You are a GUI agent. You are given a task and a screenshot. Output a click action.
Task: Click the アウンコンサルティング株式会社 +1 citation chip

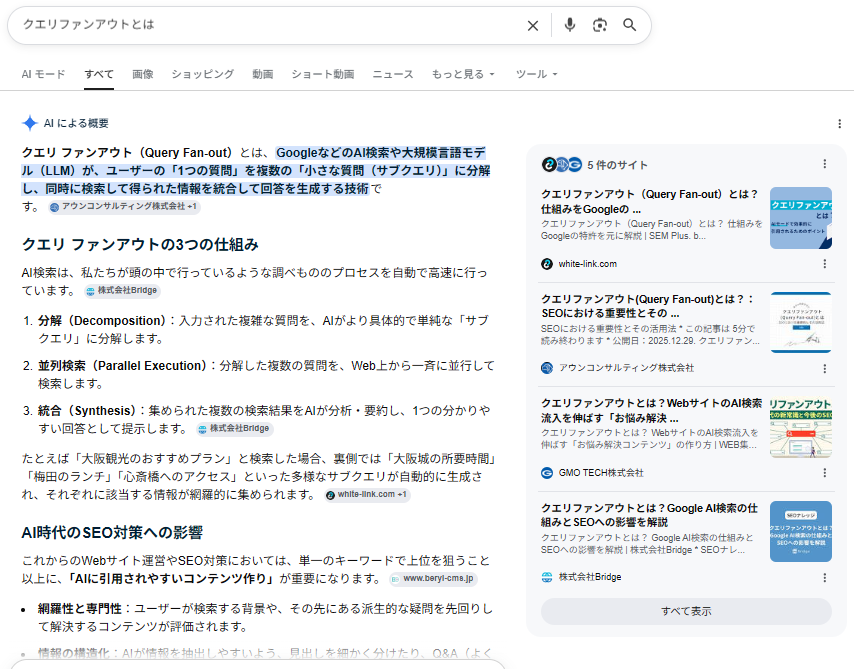pos(124,206)
